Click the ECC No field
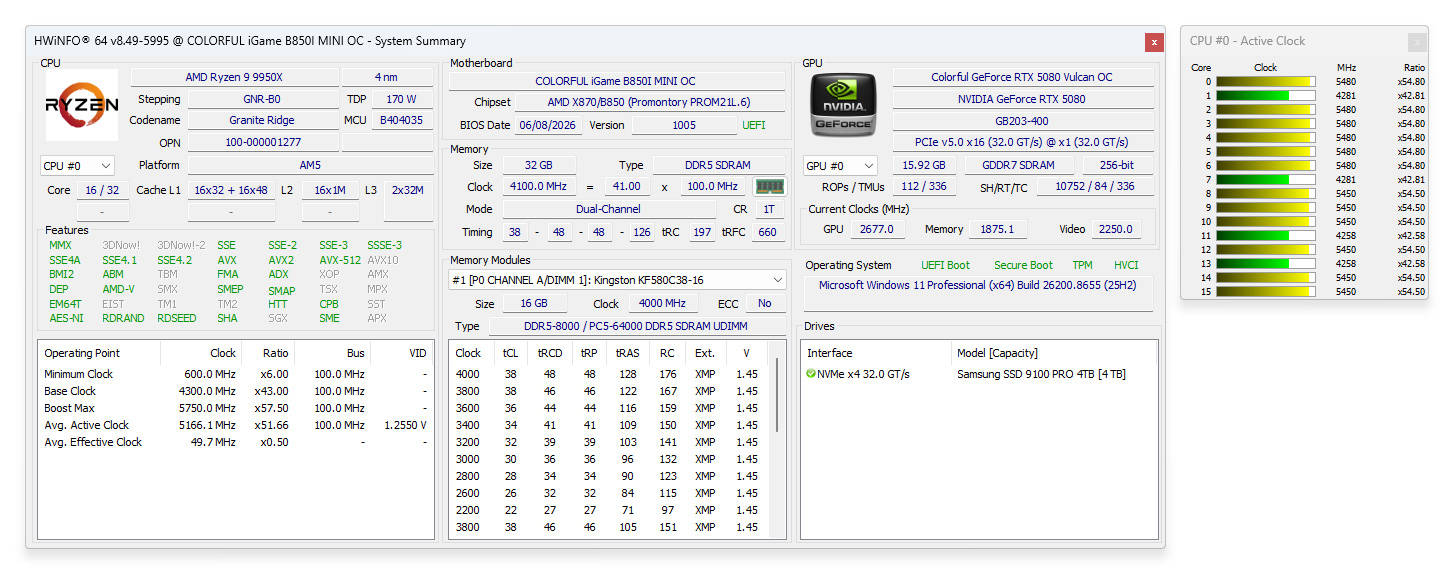 [765, 303]
